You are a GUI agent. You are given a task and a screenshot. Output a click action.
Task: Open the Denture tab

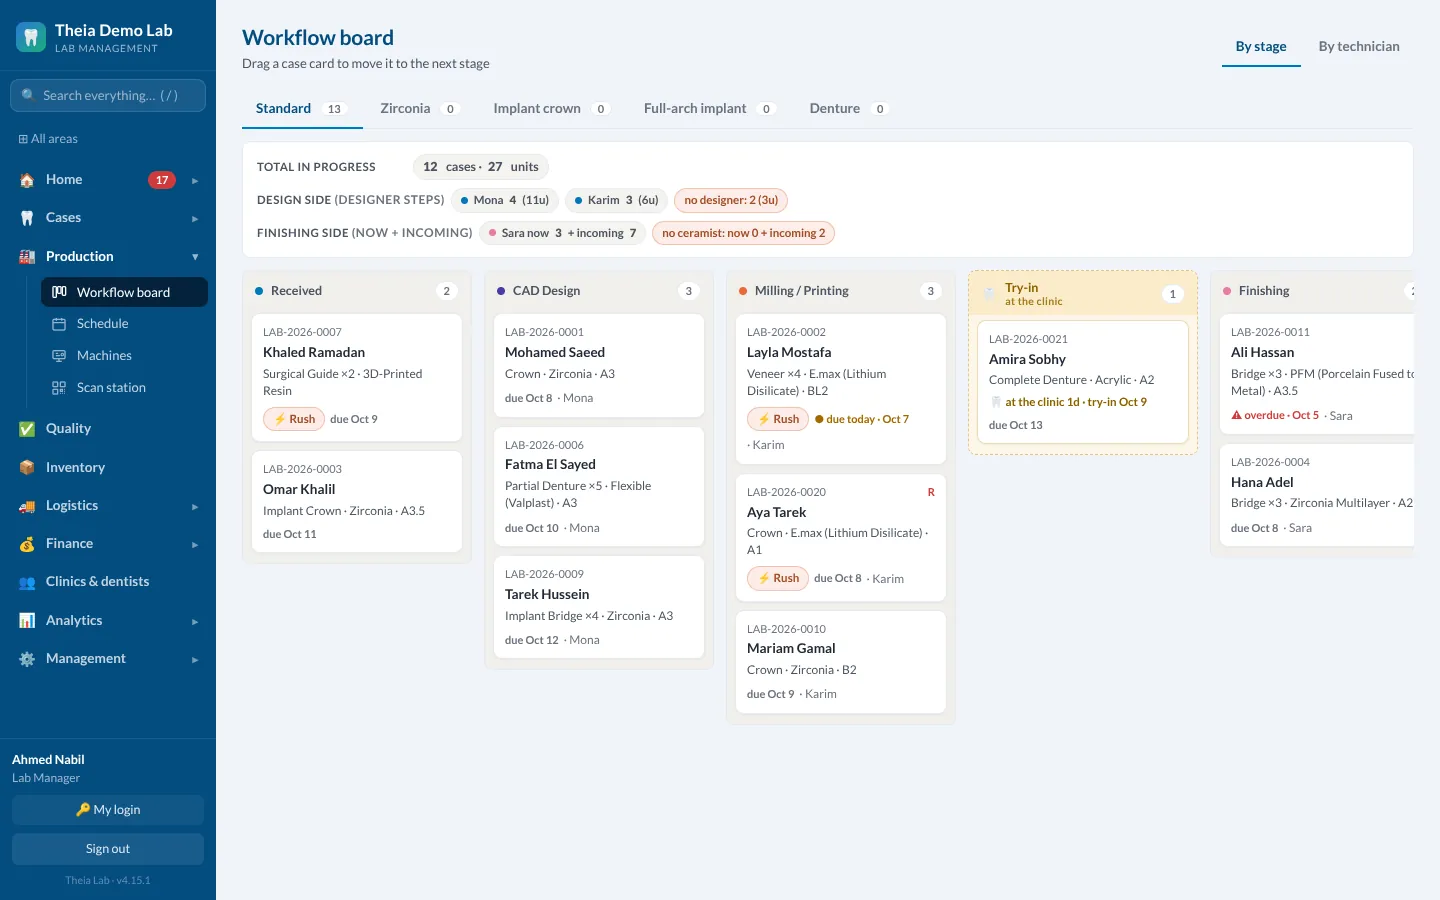[x=849, y=108]
